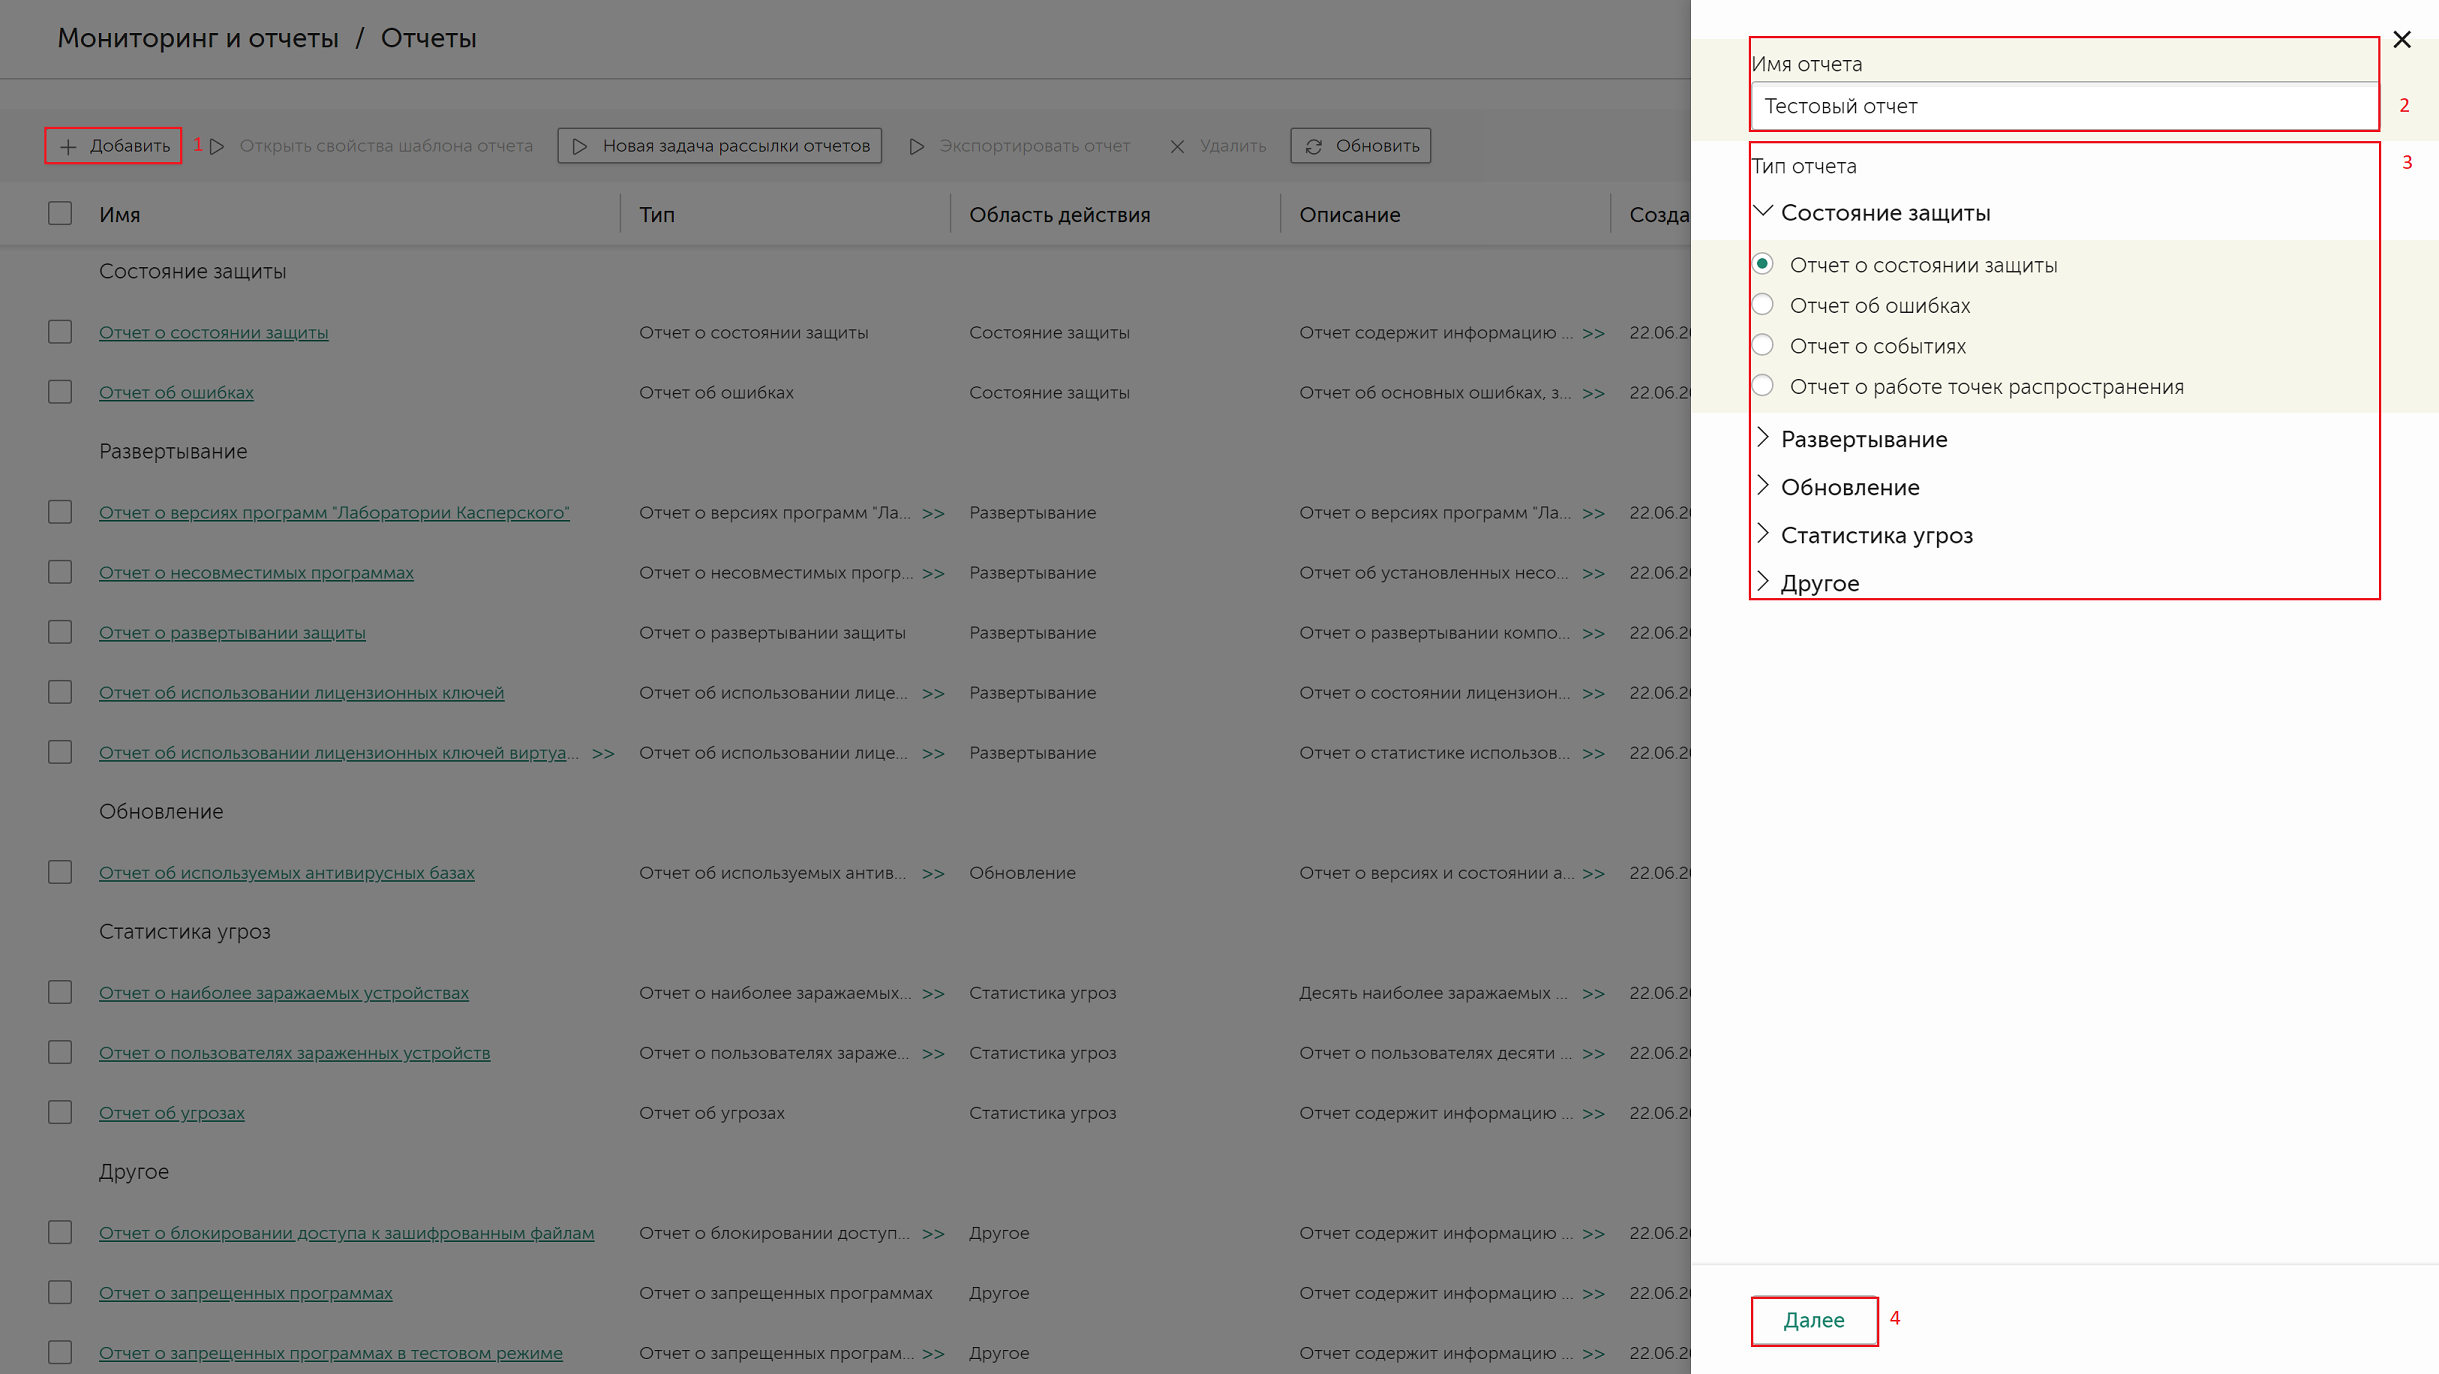The width and height of the screenshot is (2439, 1374).
Task: Open Отчет об использовании лицензионных ключей link
Action: coord(301,693)
